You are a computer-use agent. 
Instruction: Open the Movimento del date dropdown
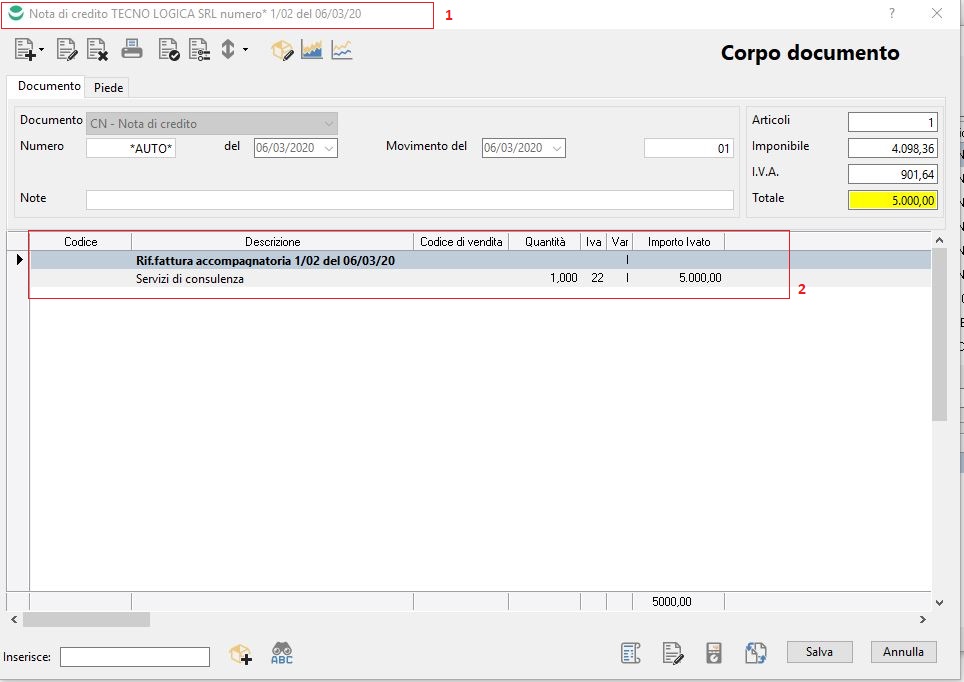[x=556, y=148]
